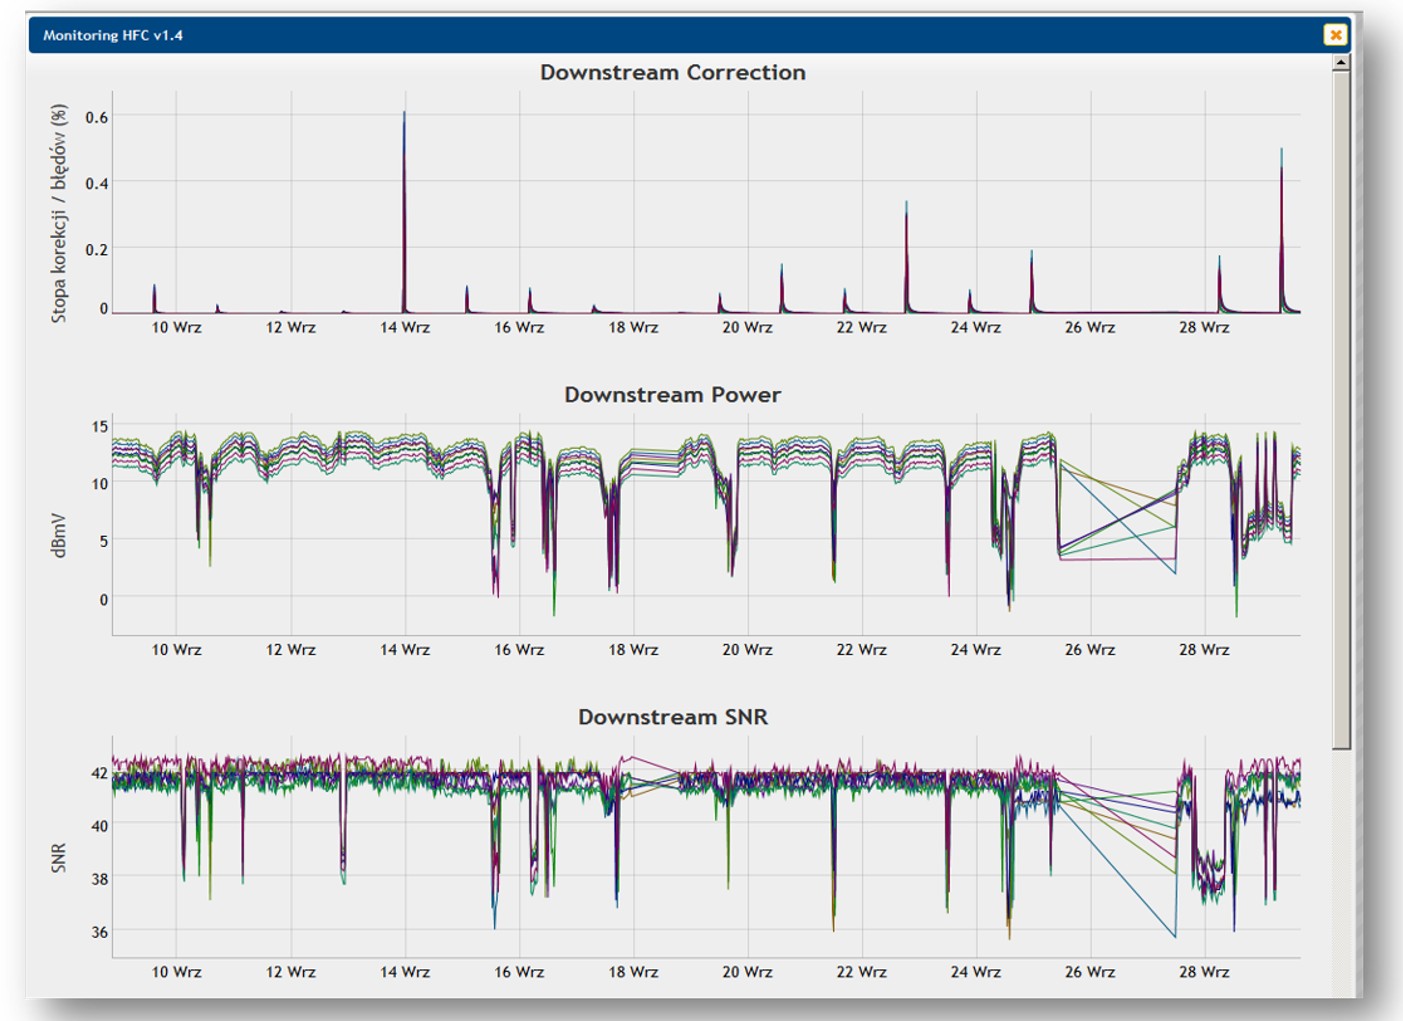Close the Monitoring HFC window
The height and width of the screenshot is (1021, 1403).
pyautogui.click(x=1335, y=35)
